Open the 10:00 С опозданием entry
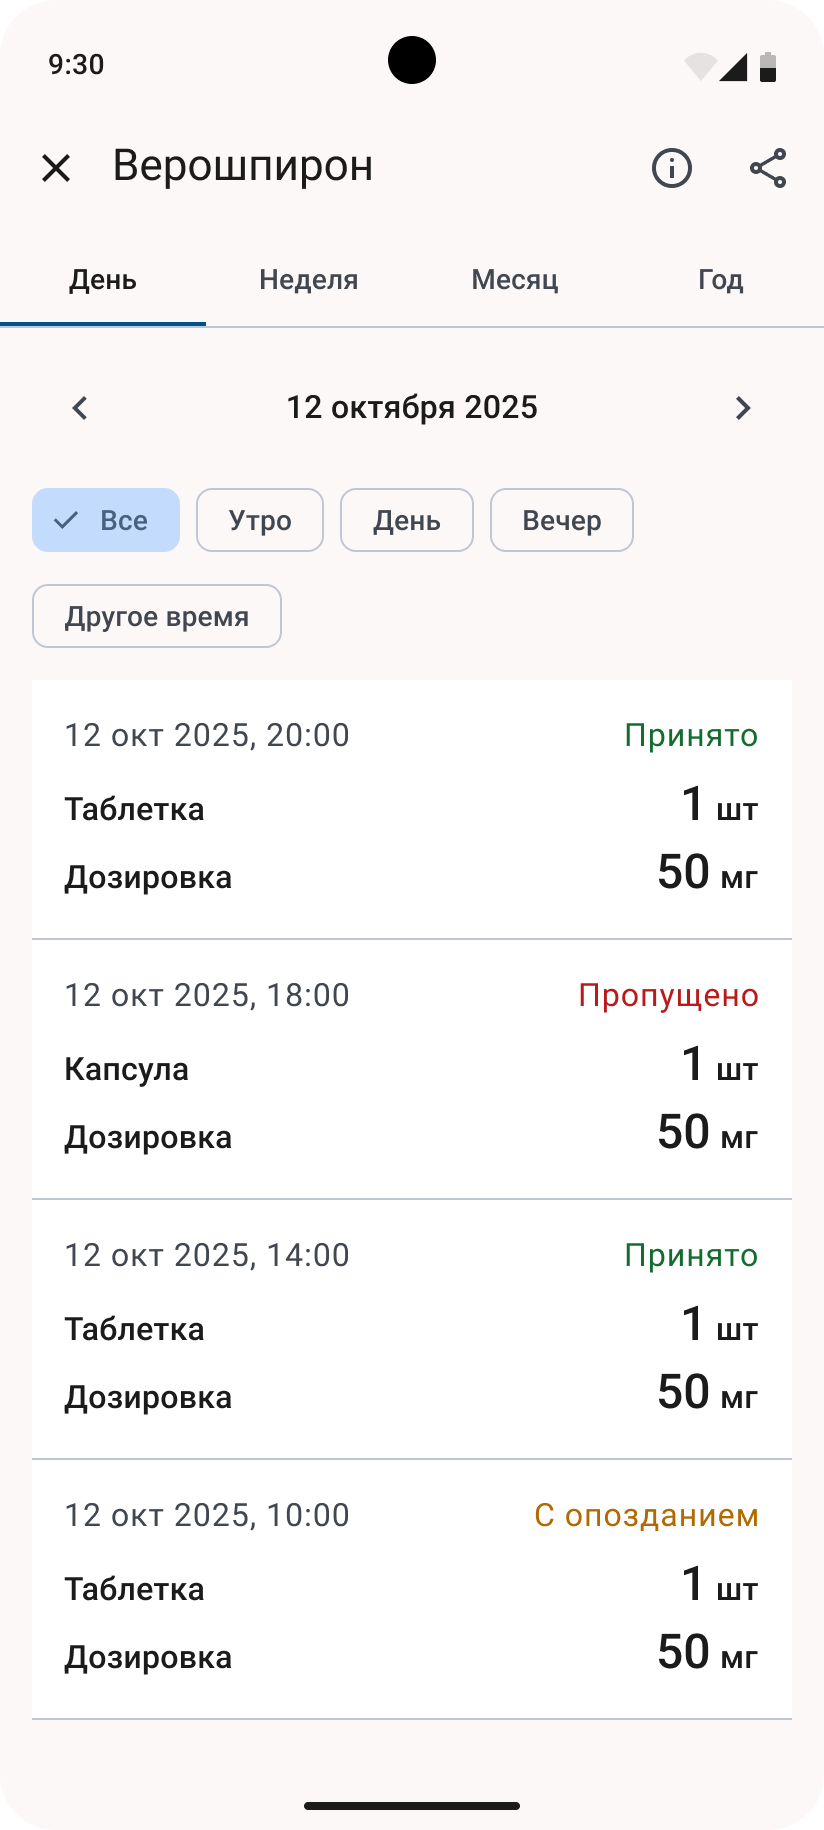 412,1589
